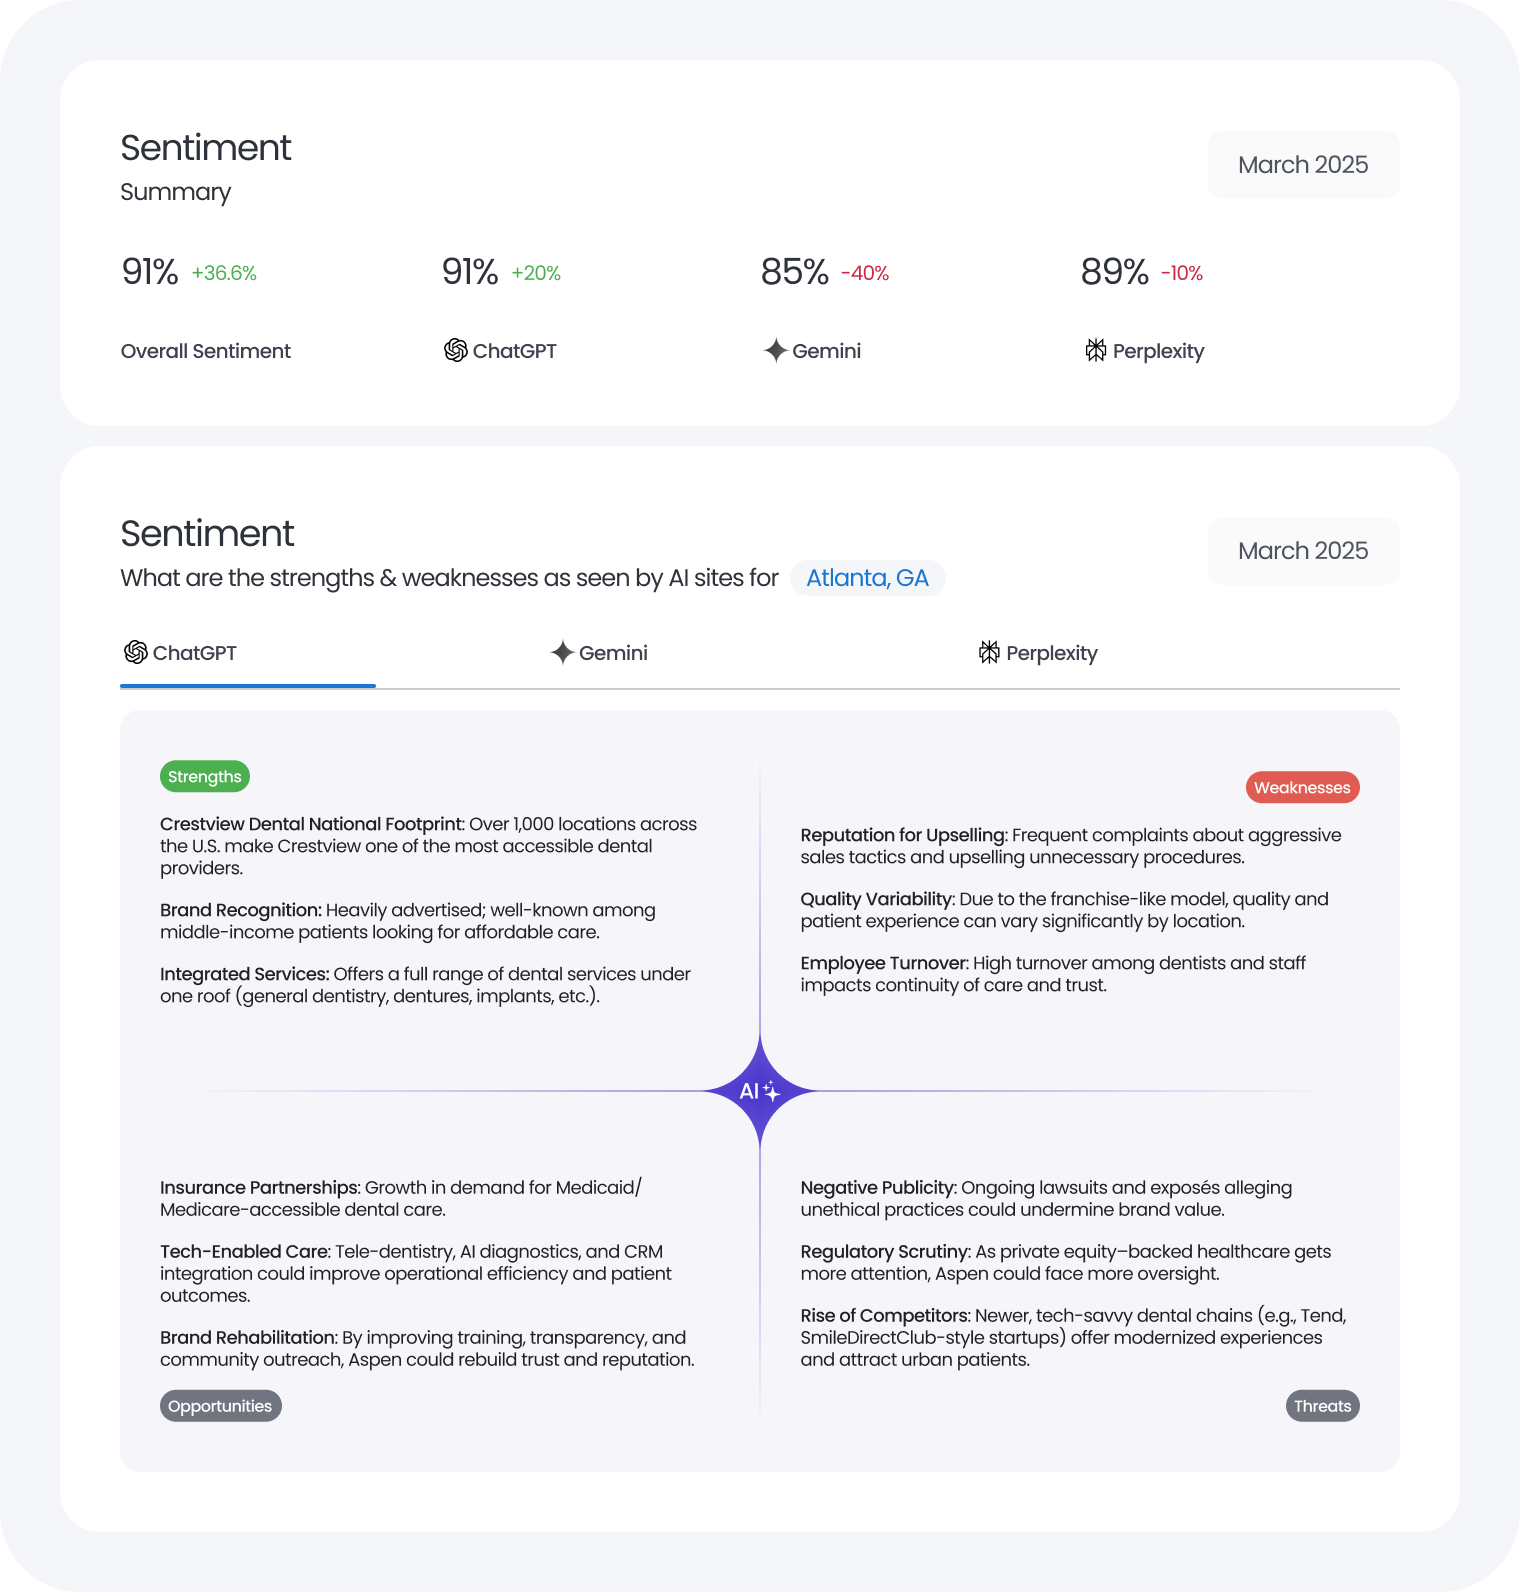
Task: Select the 91% Overall Sentiment value
Action: click(x=148, y=270)
